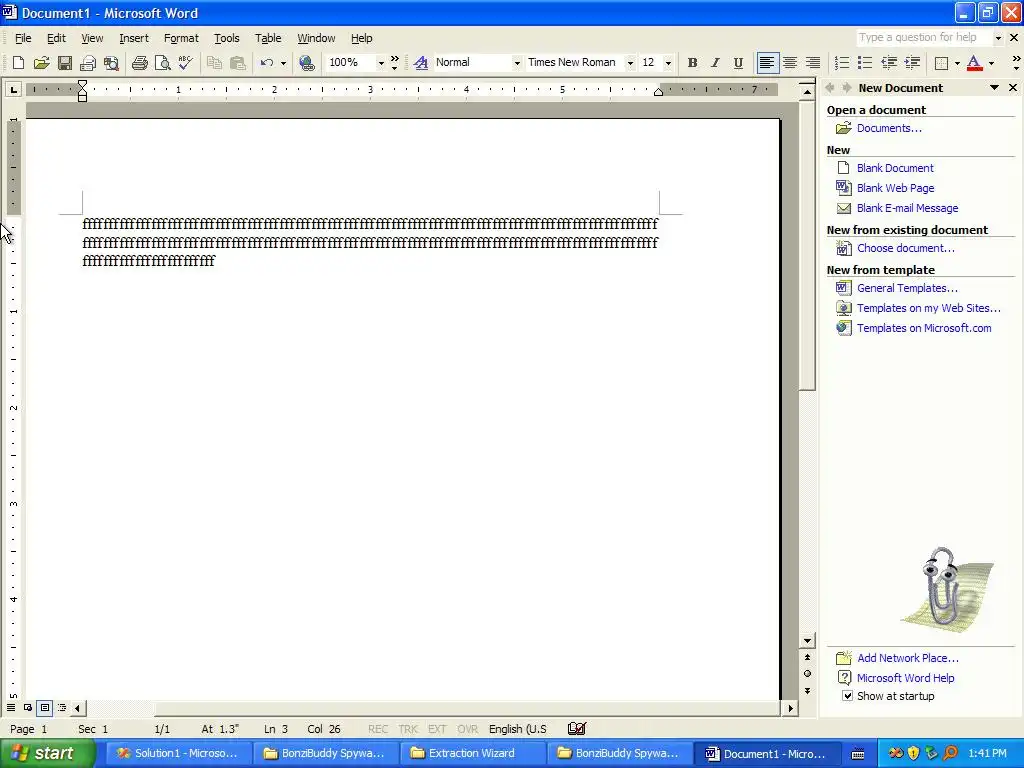The height and width of the screenshot is (768, 1024).
Task: Click the spelling status book icon
Action: 577,729
